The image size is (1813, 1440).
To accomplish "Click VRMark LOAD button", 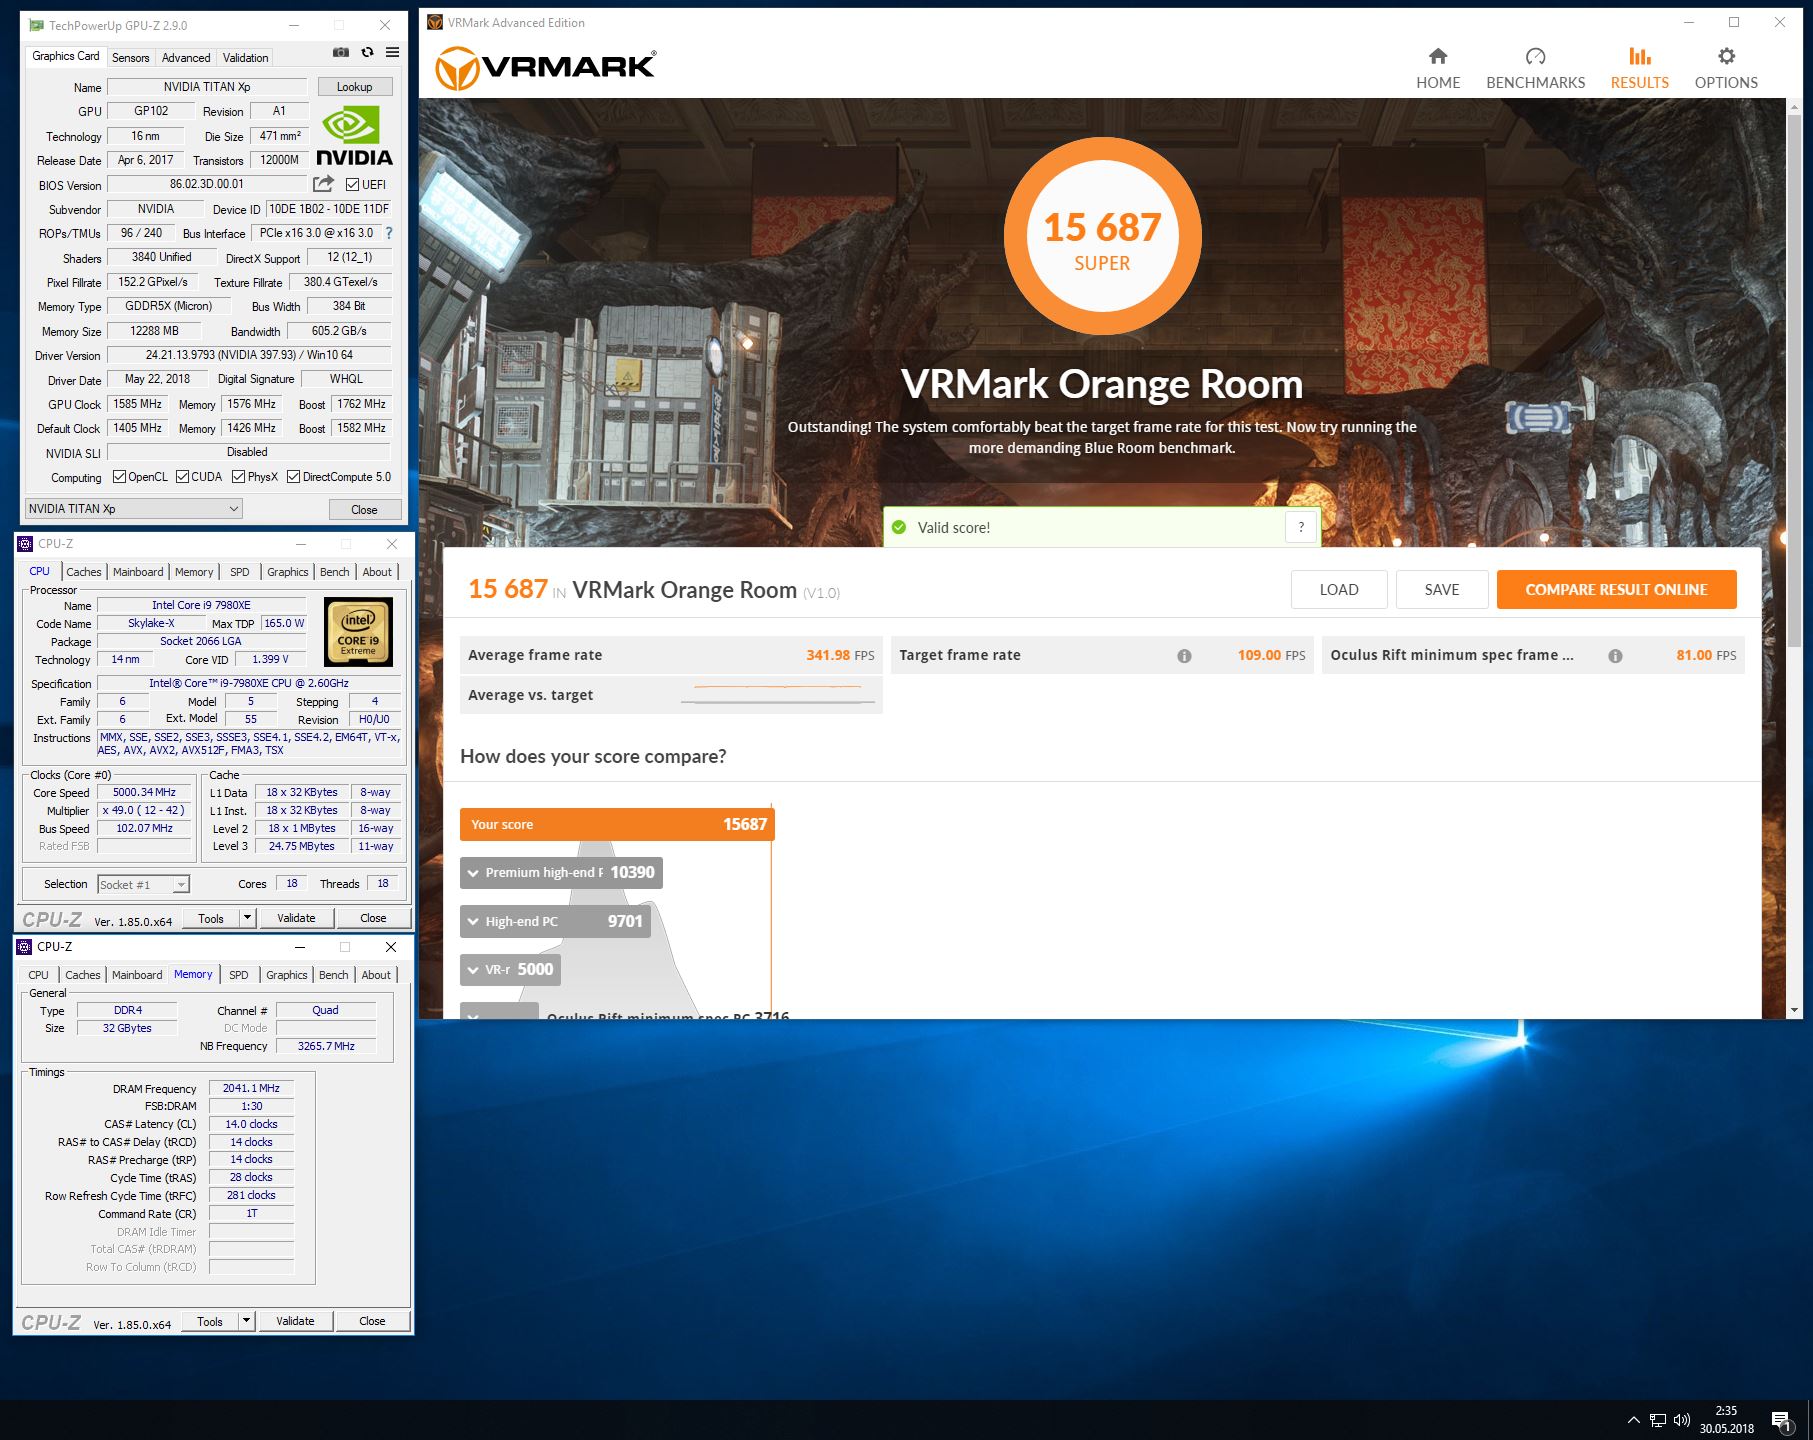I will coord(1338,590).
